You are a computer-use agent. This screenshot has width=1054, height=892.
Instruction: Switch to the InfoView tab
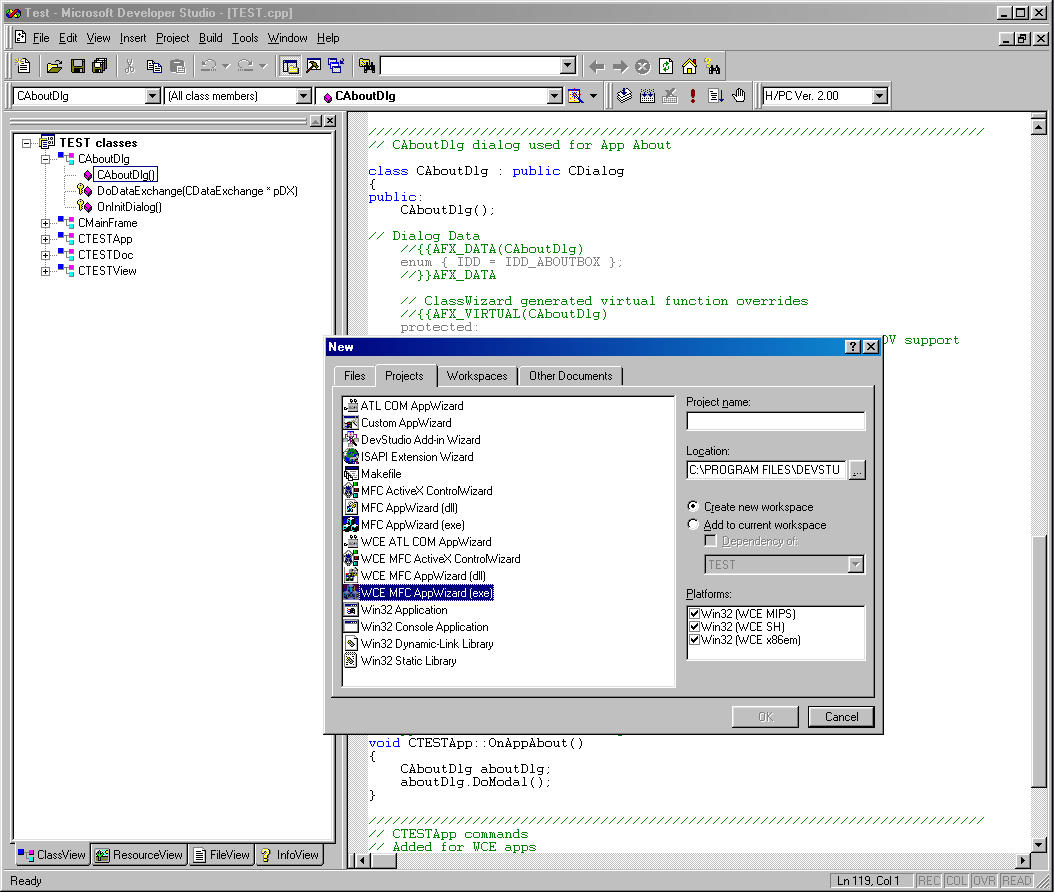click(x=290, y=855)
